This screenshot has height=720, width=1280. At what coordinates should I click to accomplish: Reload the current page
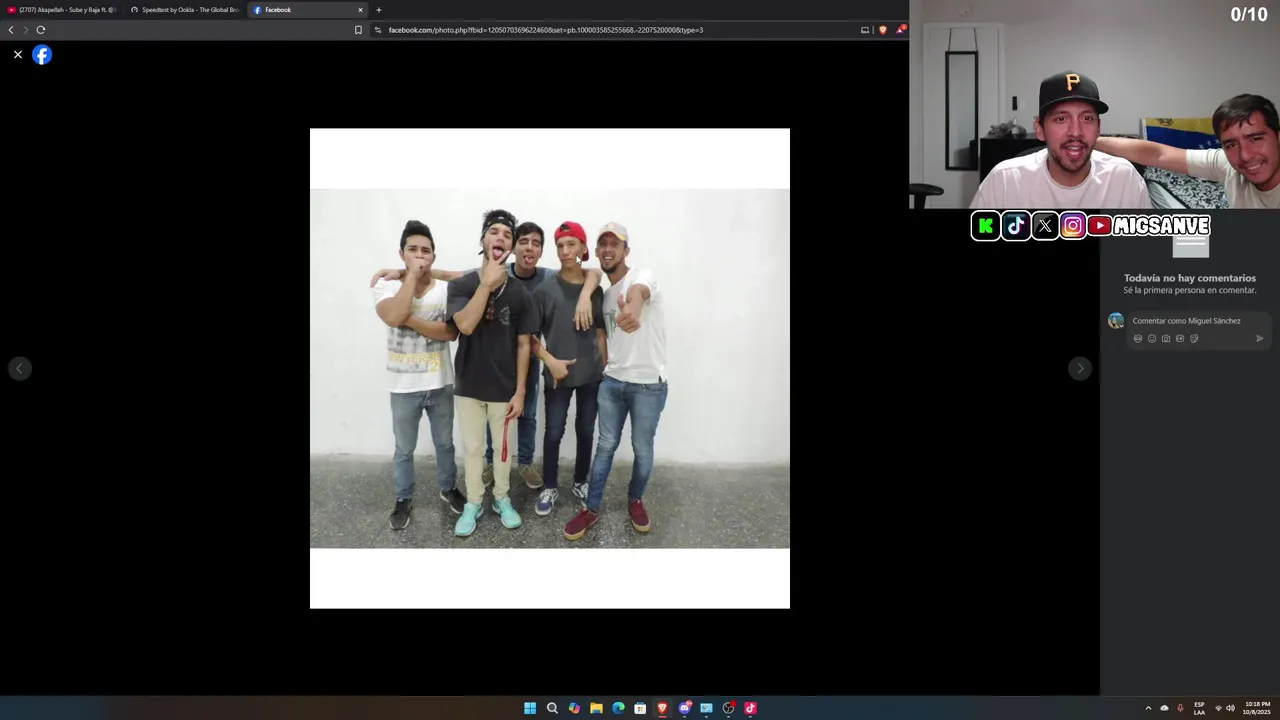click(x=41, y=30)
